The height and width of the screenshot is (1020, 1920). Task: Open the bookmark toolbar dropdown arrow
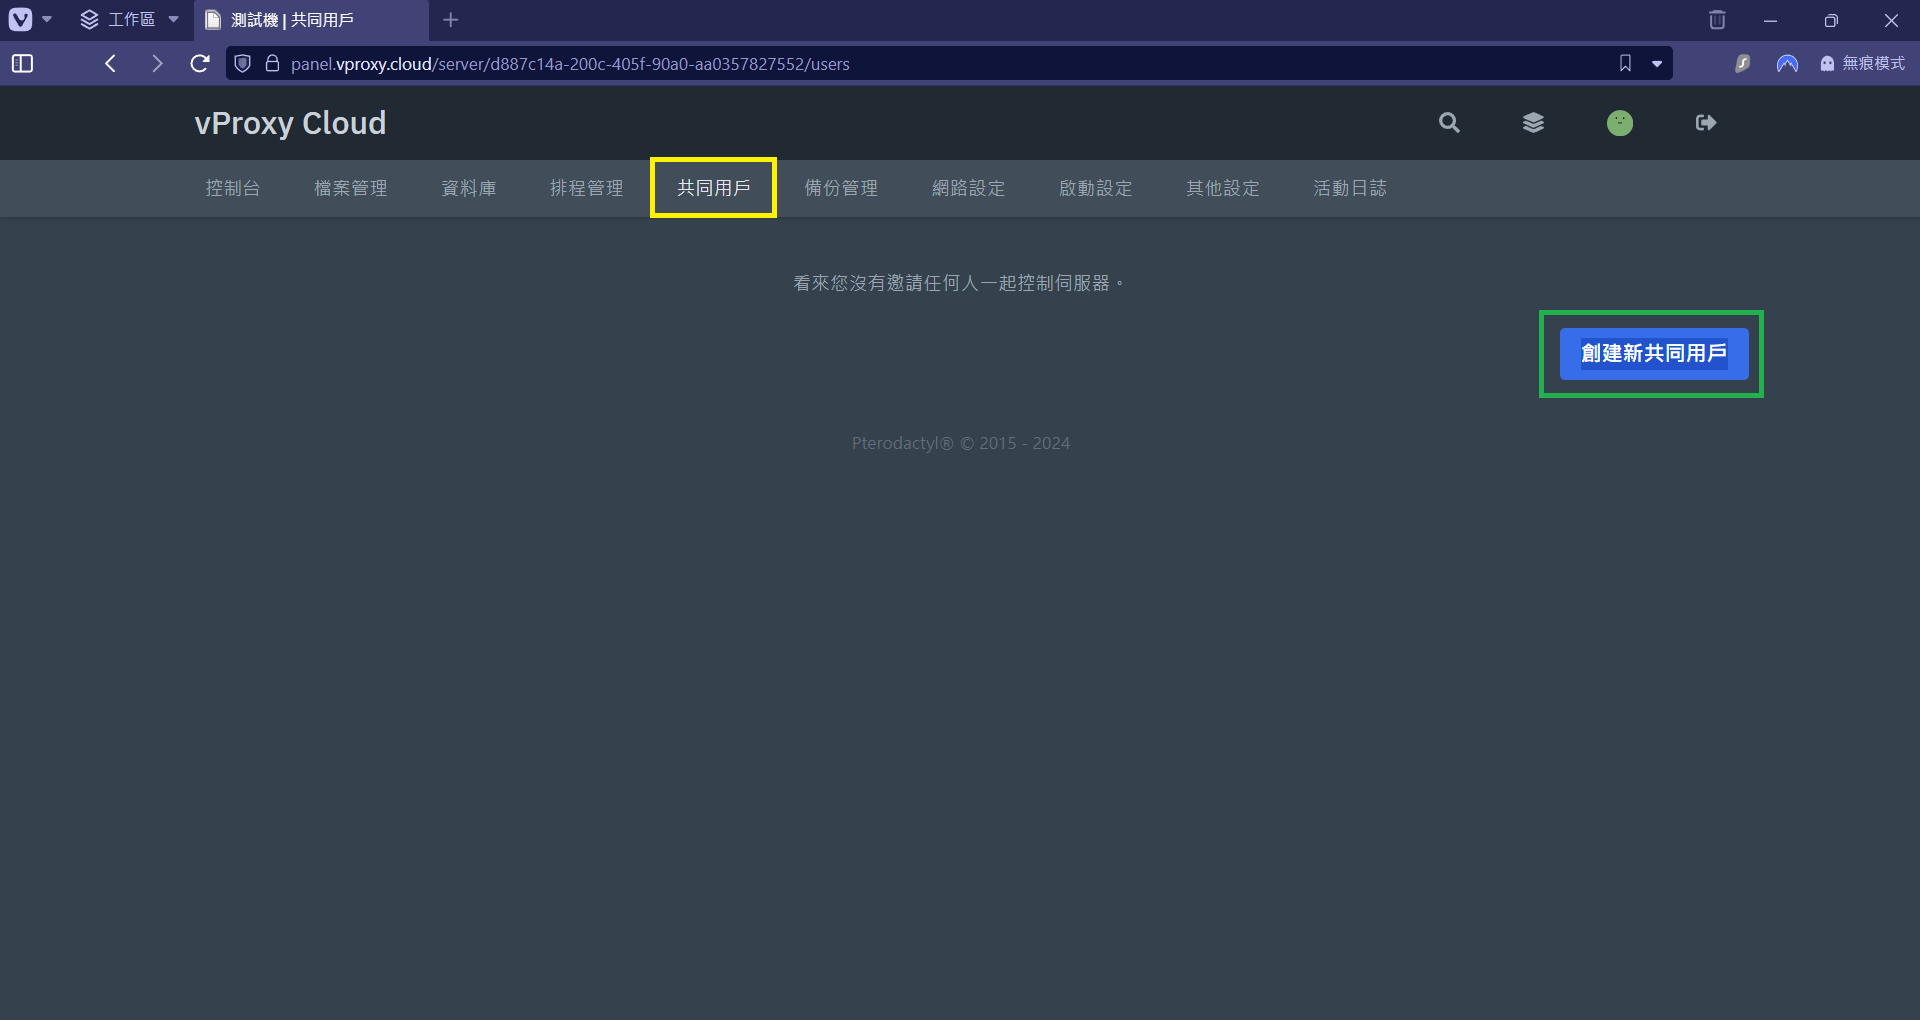[1657, 63]
